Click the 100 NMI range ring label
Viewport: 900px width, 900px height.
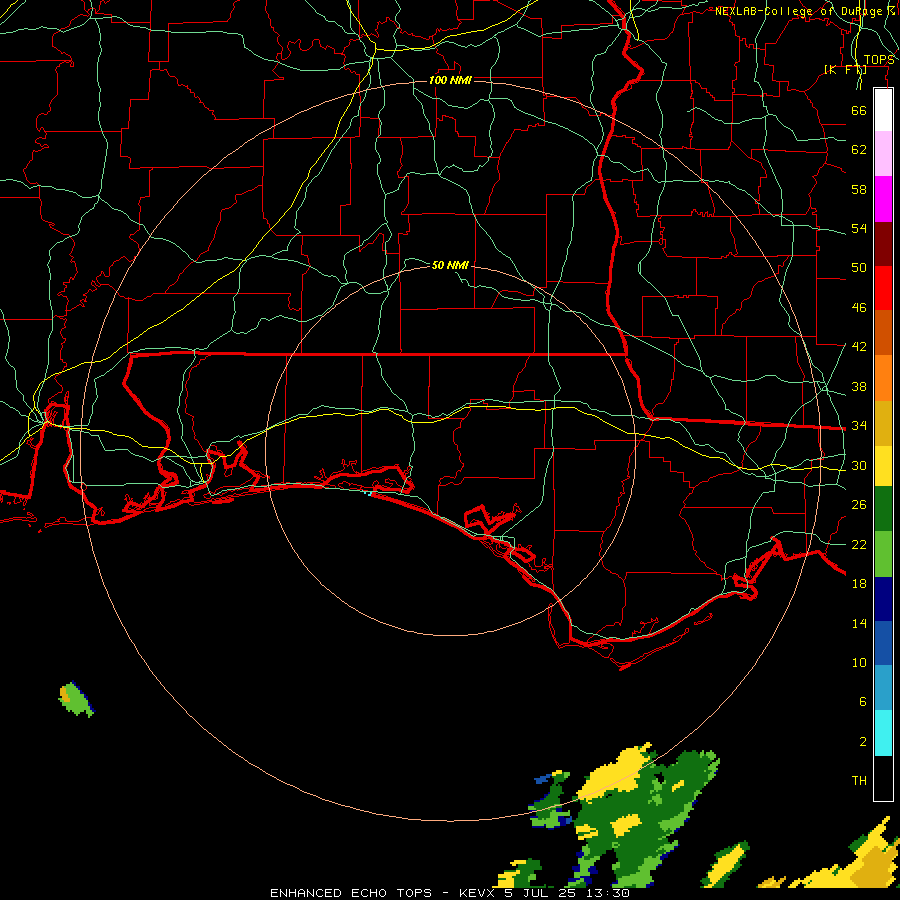tap(450, 80)
